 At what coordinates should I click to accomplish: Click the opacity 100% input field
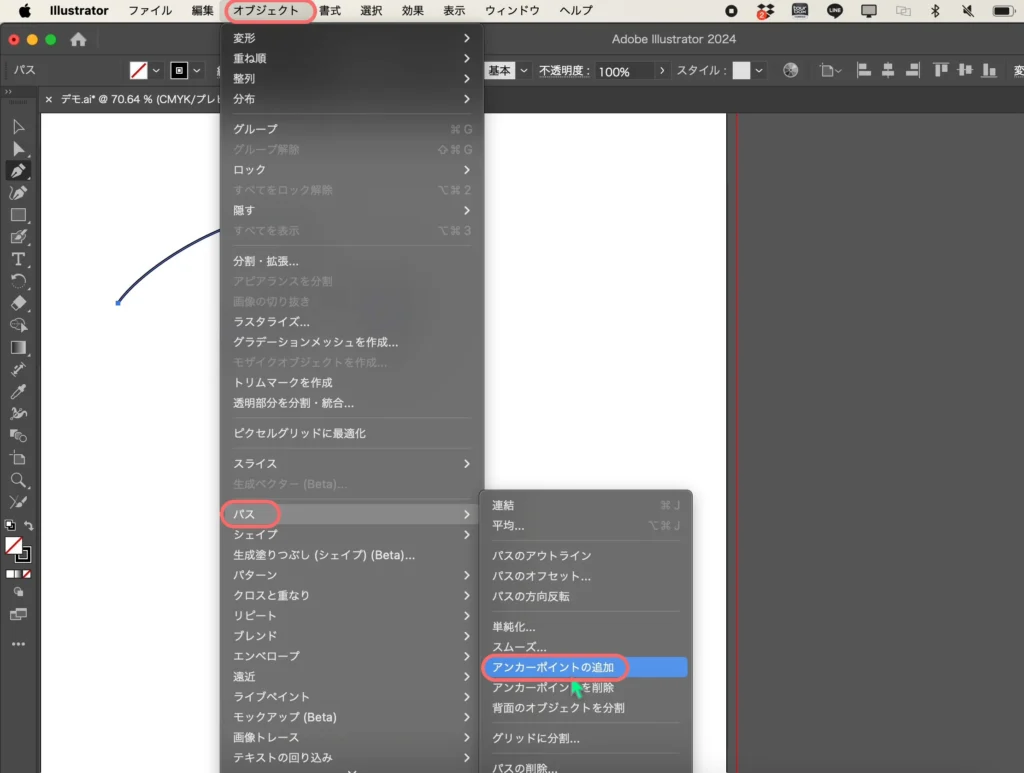pyautogui.click(x=623, y=72)
